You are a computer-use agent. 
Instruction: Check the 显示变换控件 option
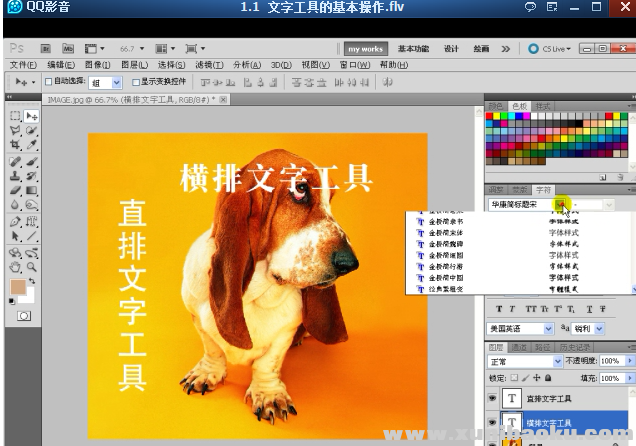136,82
